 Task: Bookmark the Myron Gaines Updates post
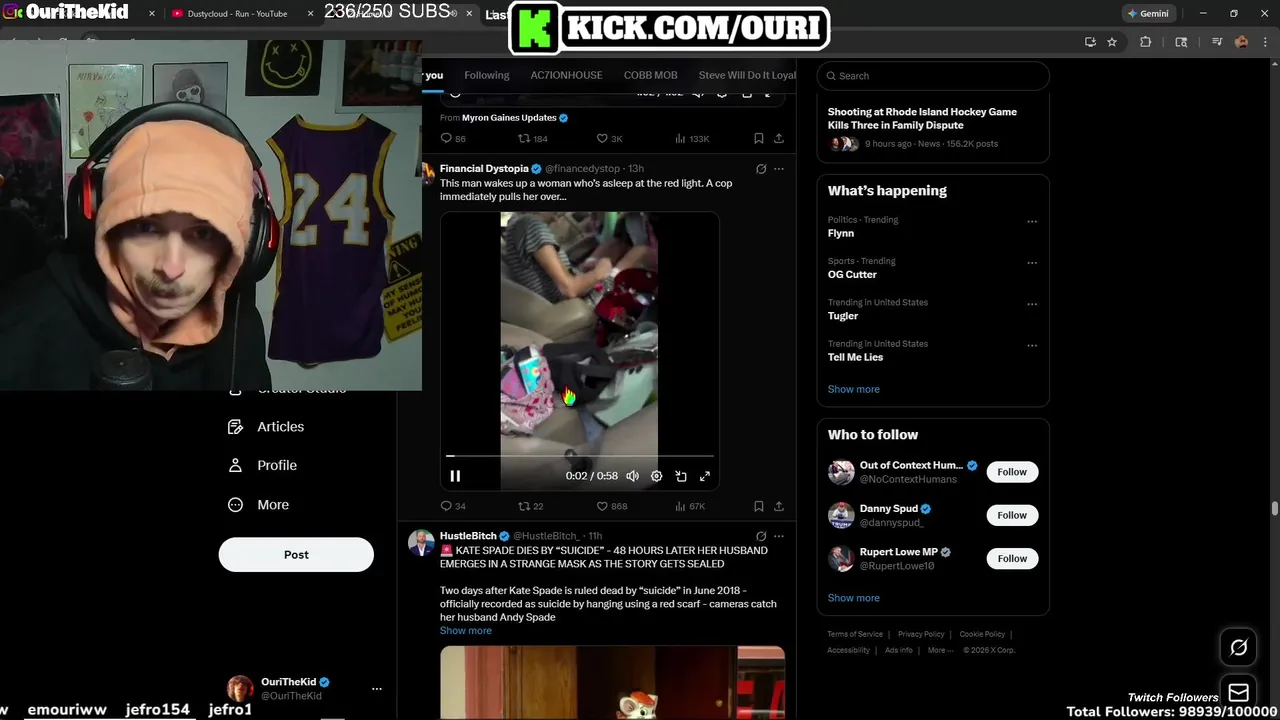[x=759, y=139]
